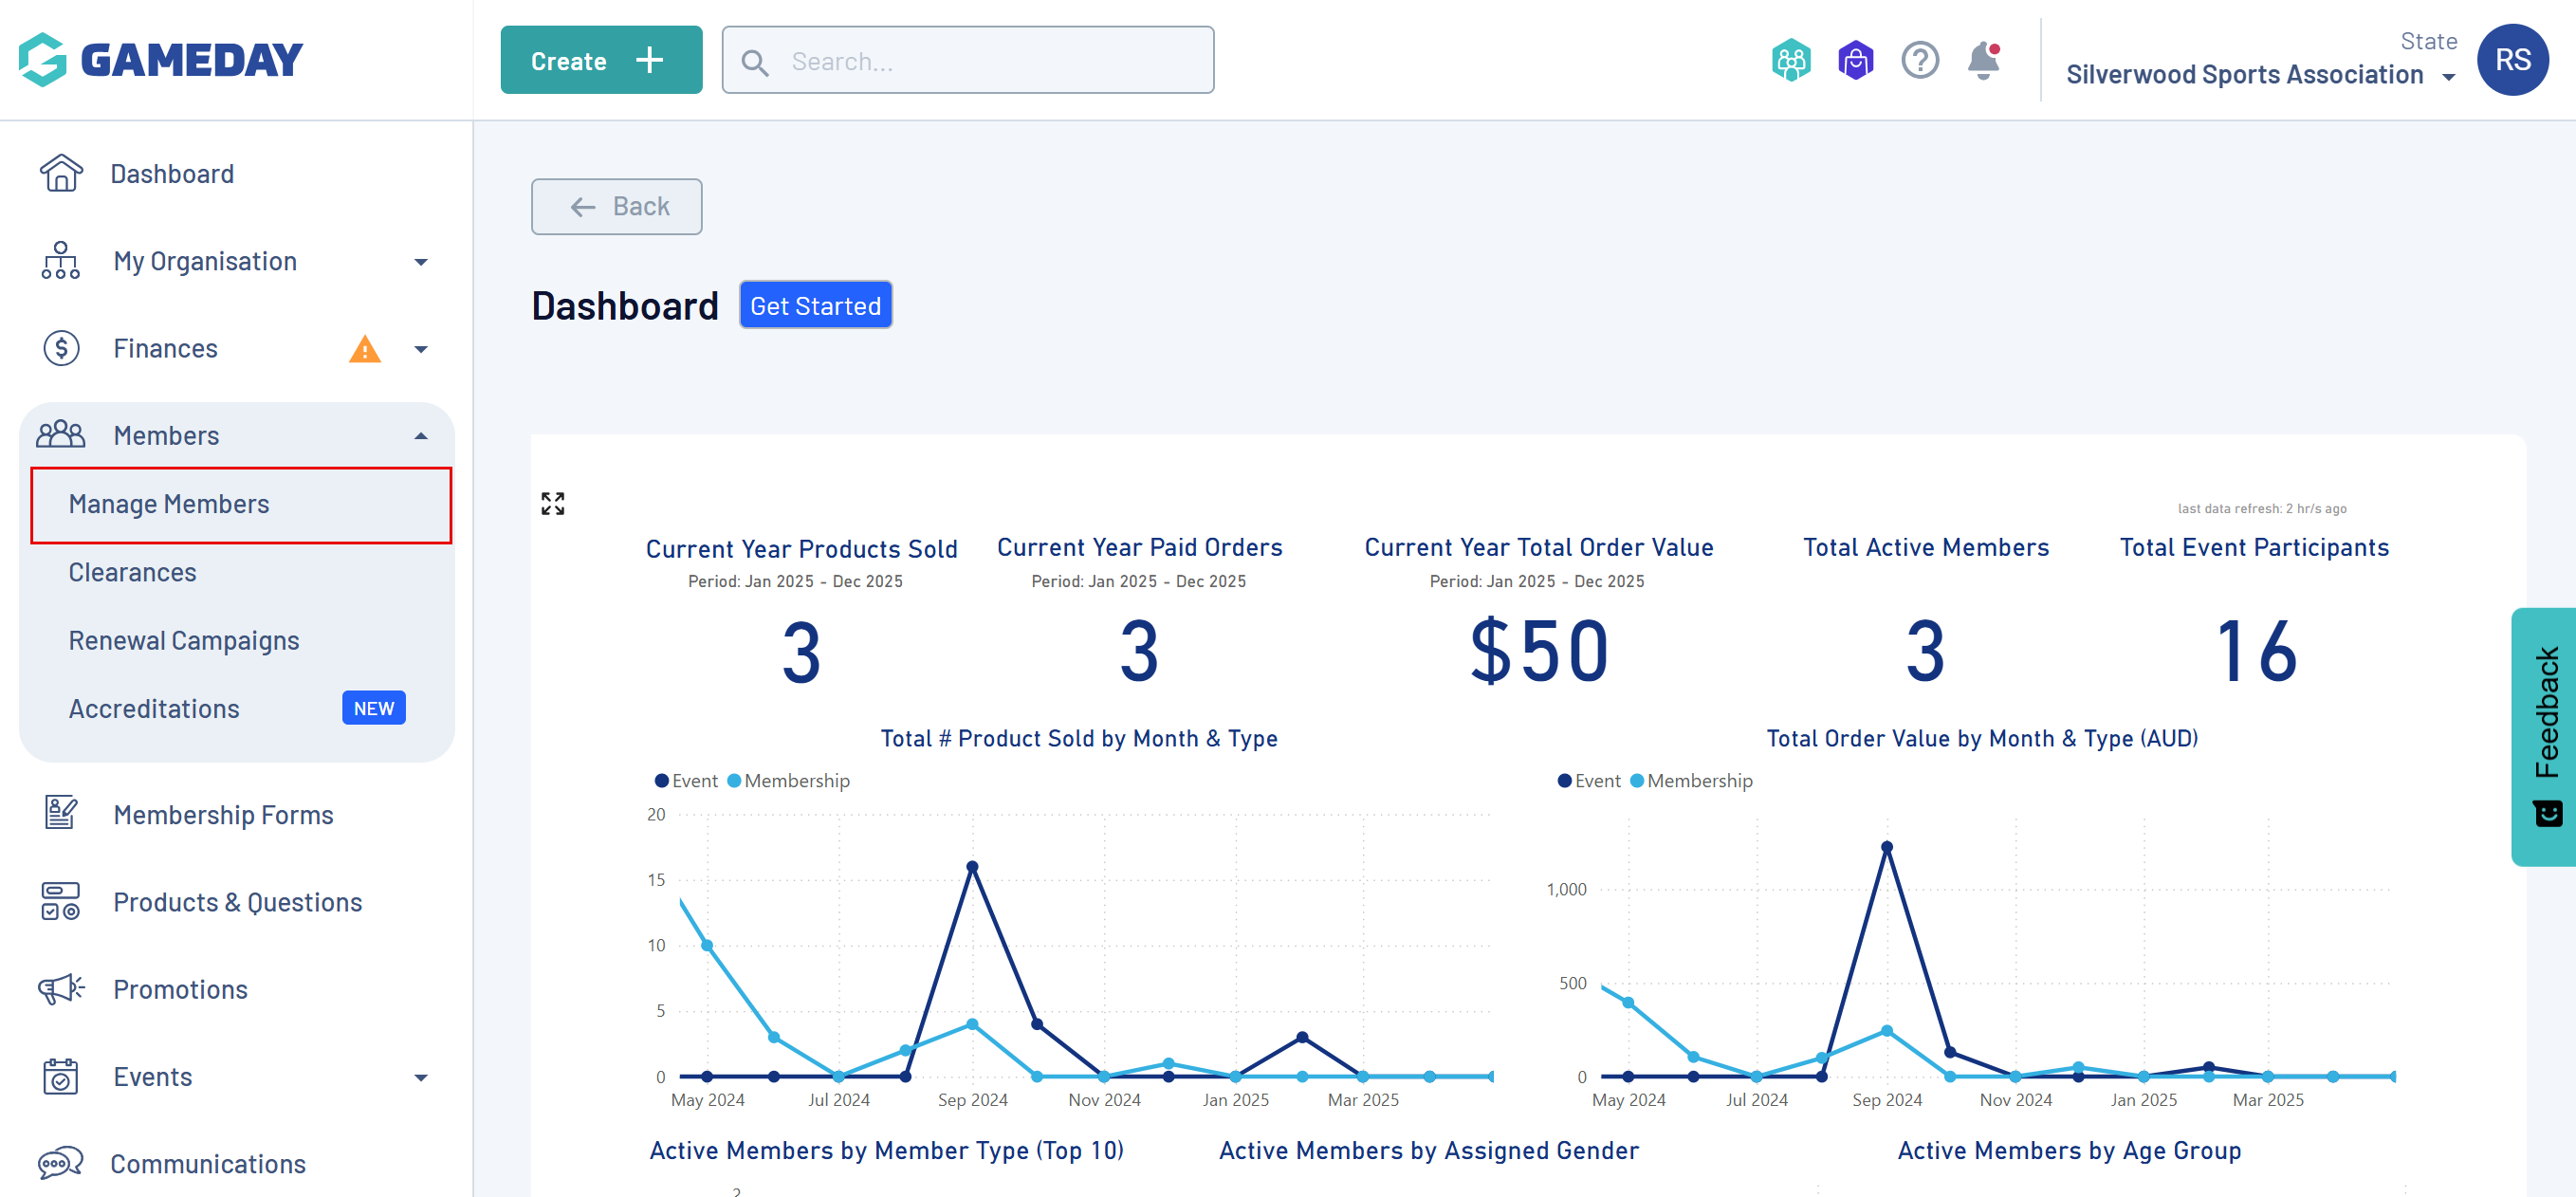Open the help question mark icon
2576x1197 pixels.
[1919, 61]
